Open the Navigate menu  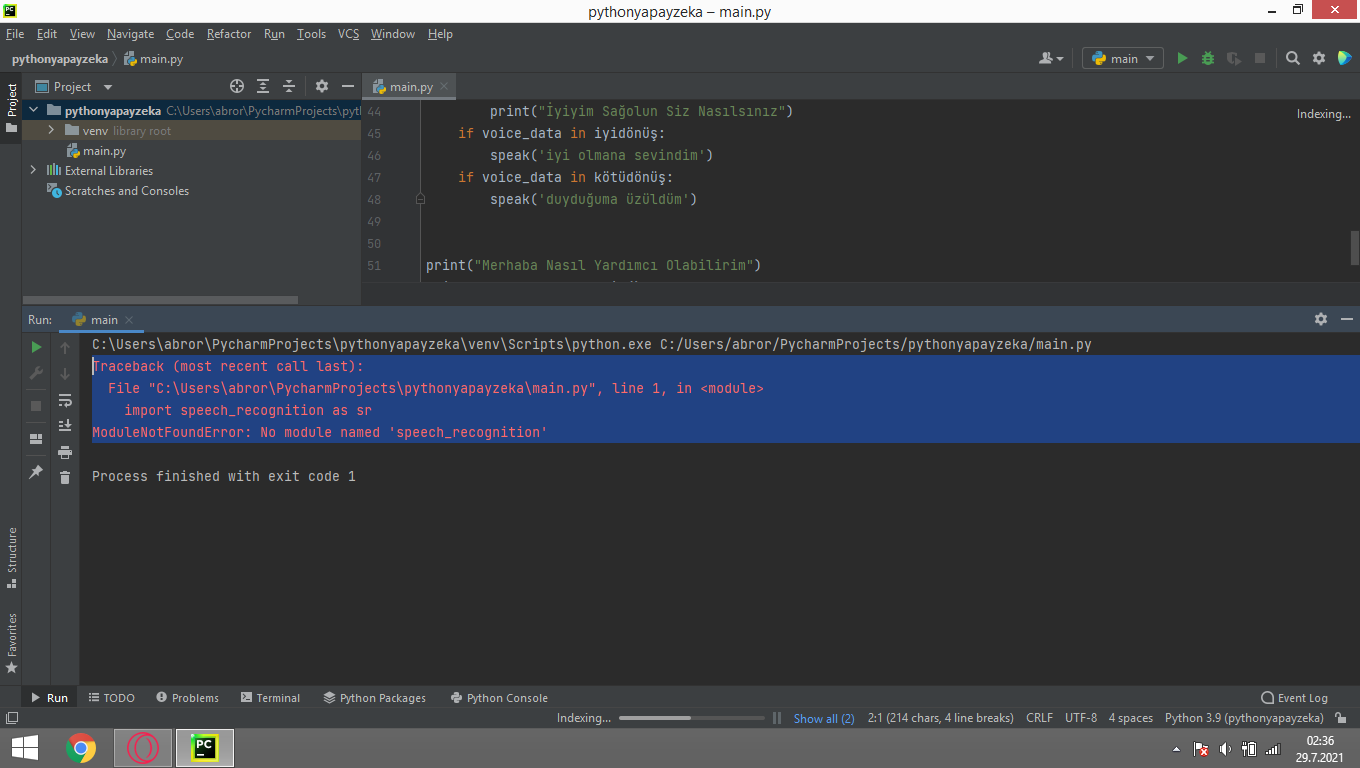click(130, 34)
